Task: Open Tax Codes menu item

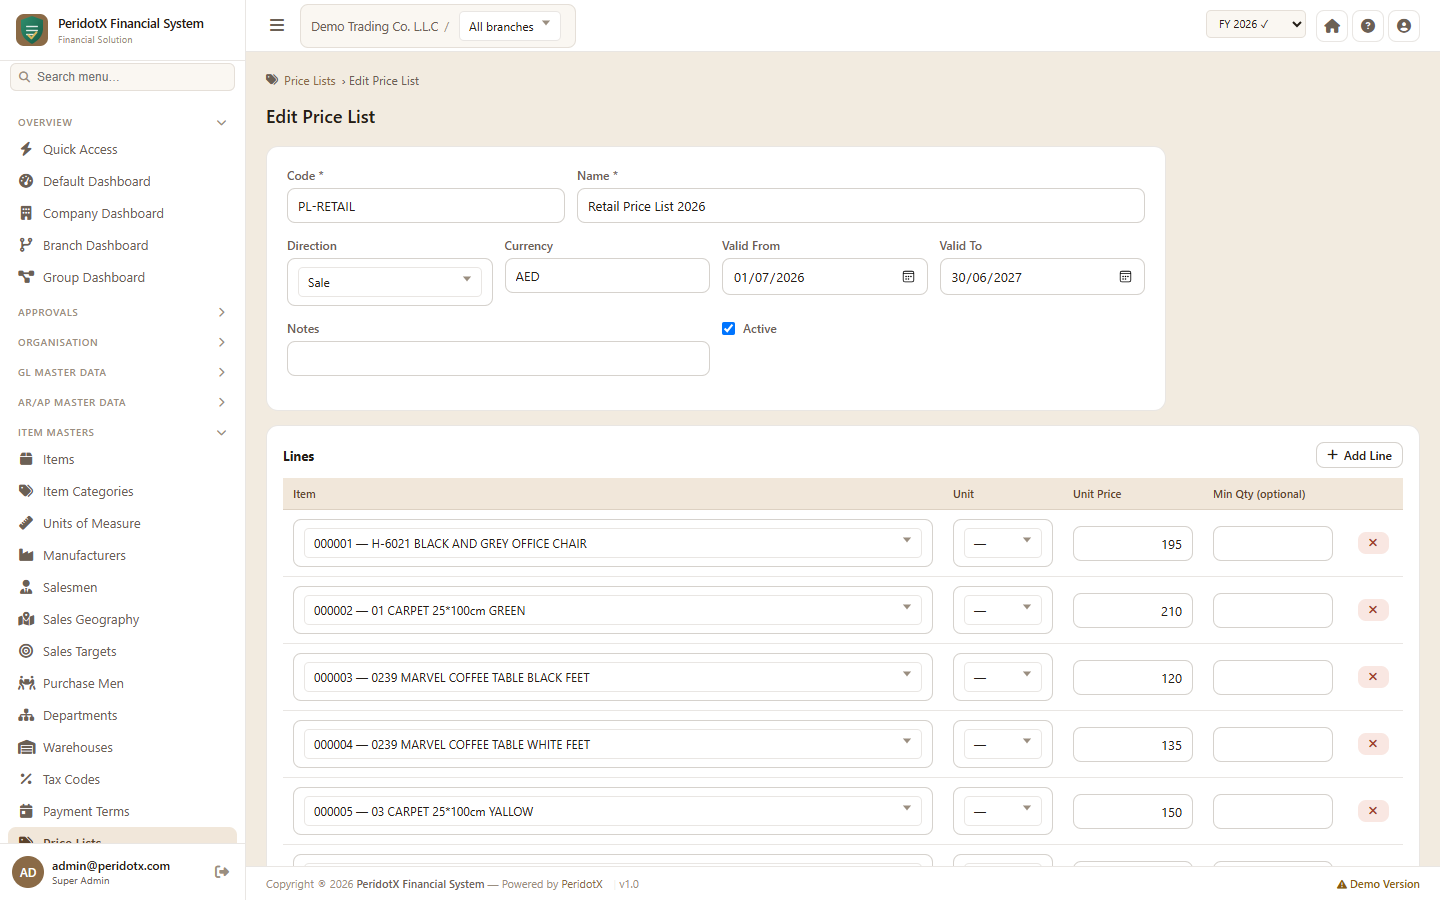Action: point(122,780)
